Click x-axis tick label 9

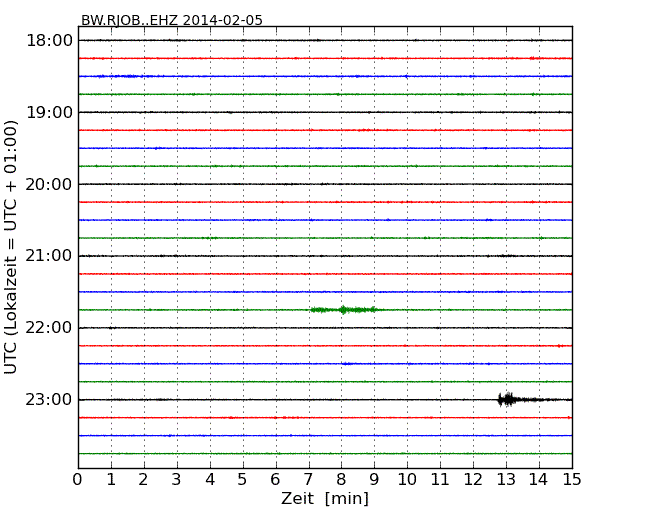pyautogui.click(x=374, y=480)
